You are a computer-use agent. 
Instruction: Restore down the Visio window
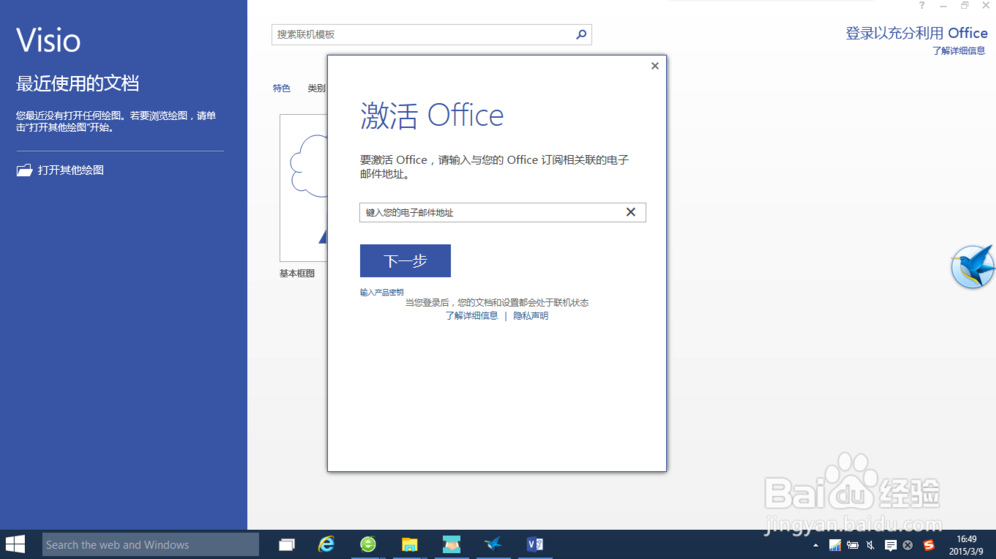click(x=964, y=6)
